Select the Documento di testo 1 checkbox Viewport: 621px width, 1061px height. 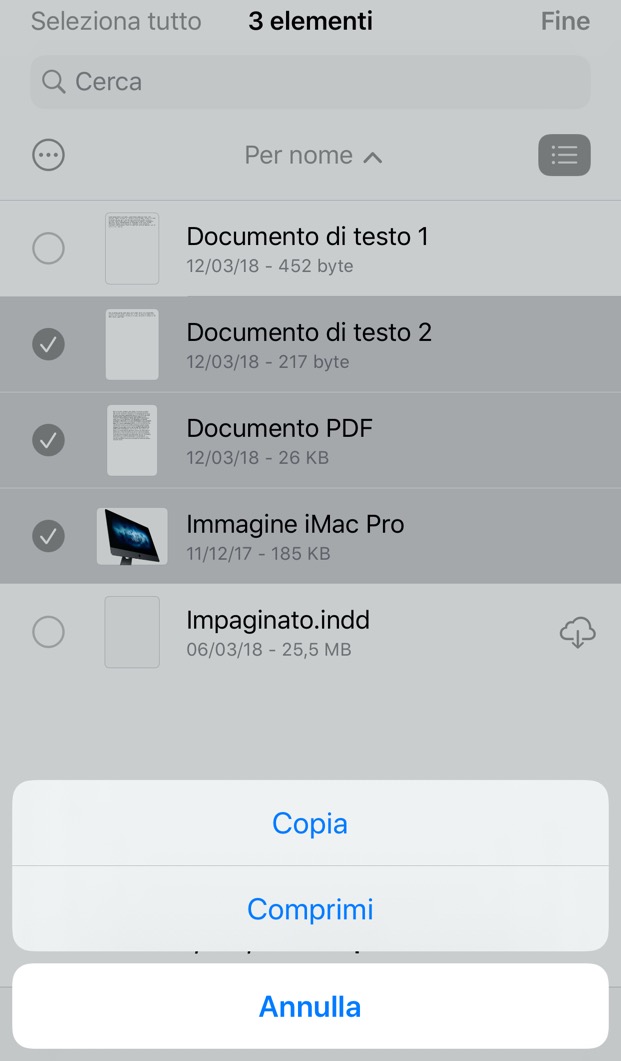coord(49,248)
